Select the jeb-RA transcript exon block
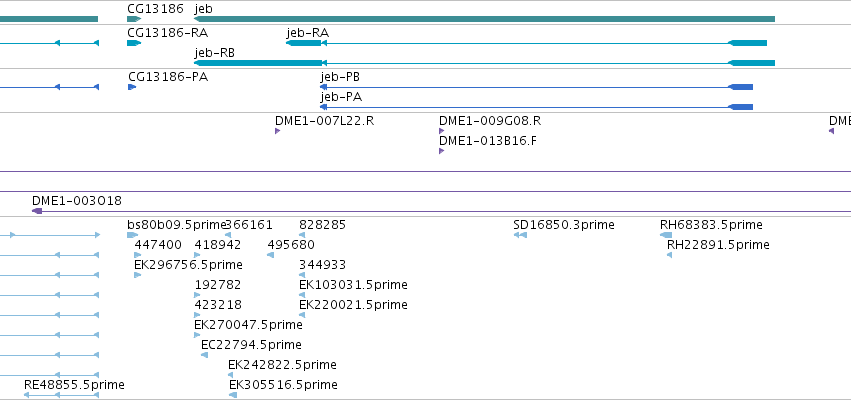 [304, 43]
